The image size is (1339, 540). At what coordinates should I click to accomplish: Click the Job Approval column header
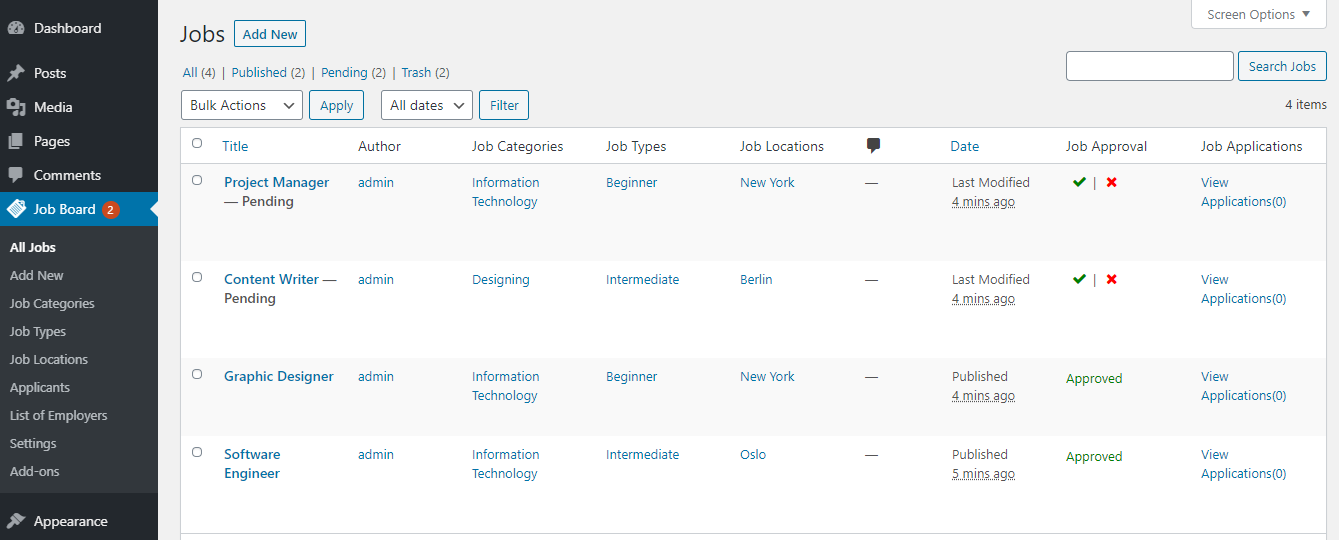pos(1106,146)
